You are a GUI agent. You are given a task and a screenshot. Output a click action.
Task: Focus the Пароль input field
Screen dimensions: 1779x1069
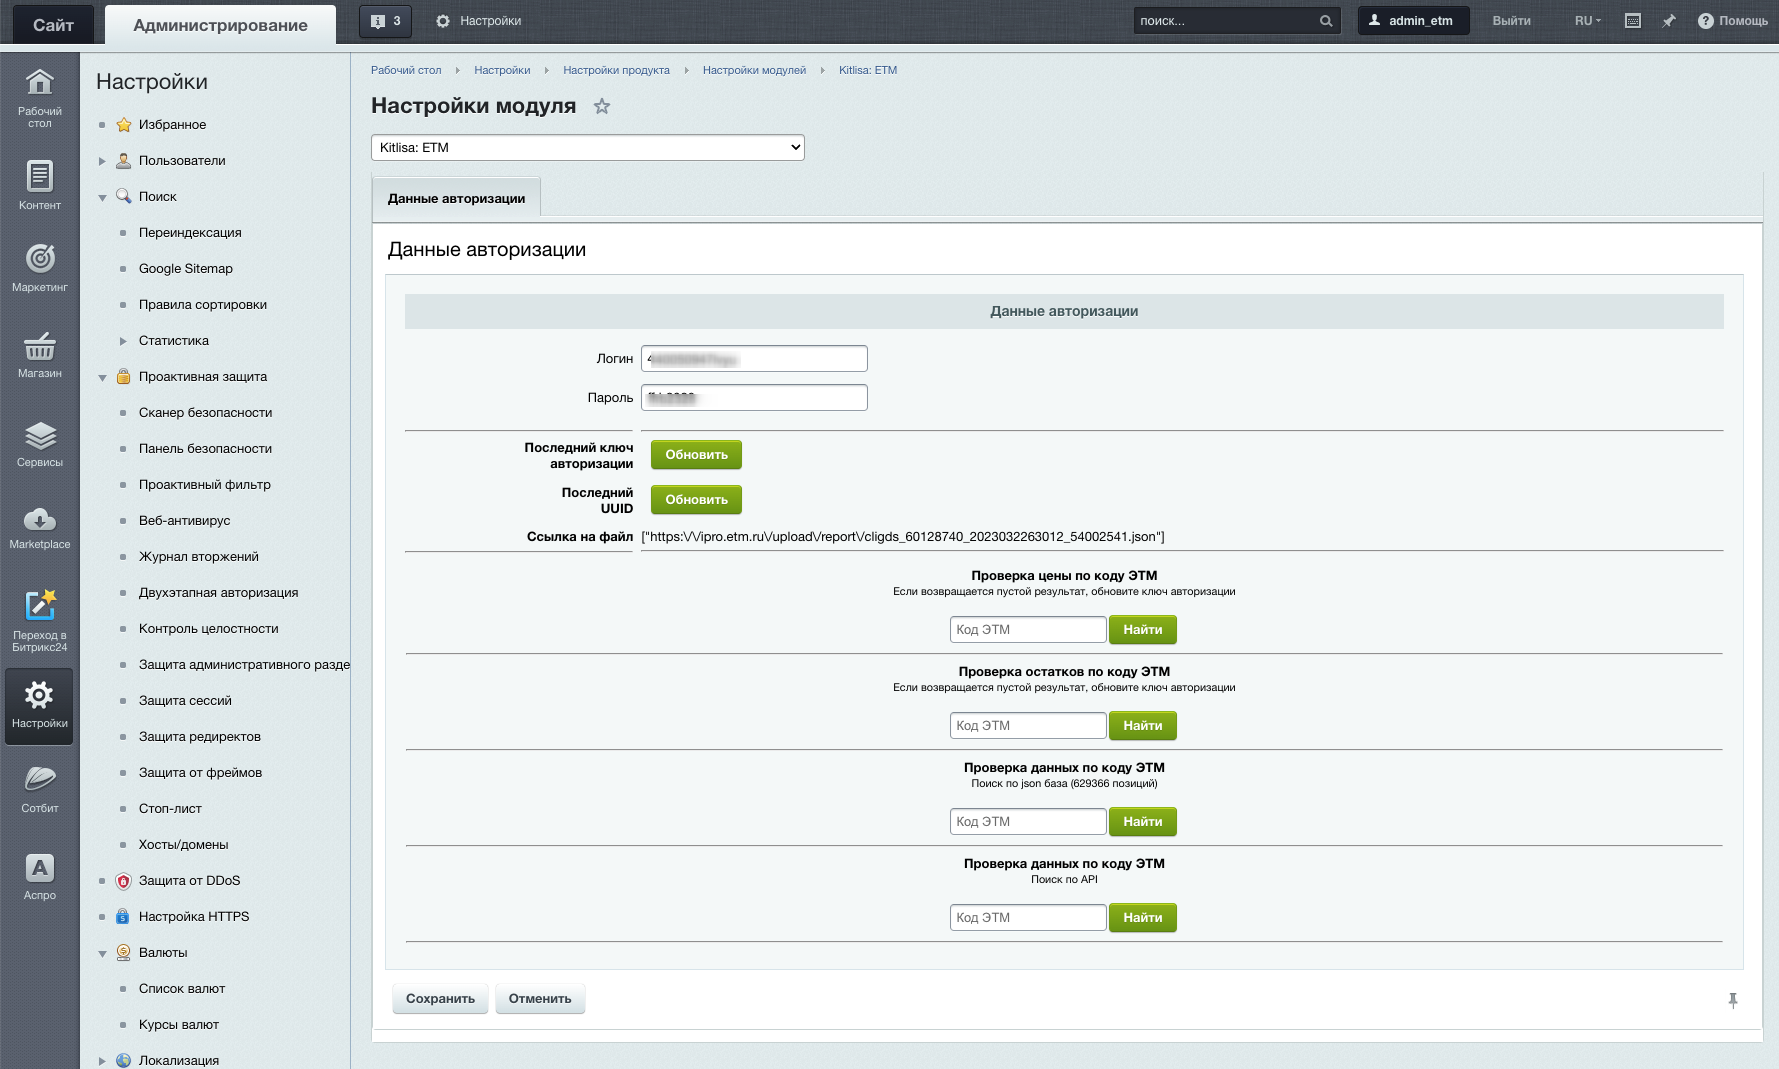pos(754,397)
